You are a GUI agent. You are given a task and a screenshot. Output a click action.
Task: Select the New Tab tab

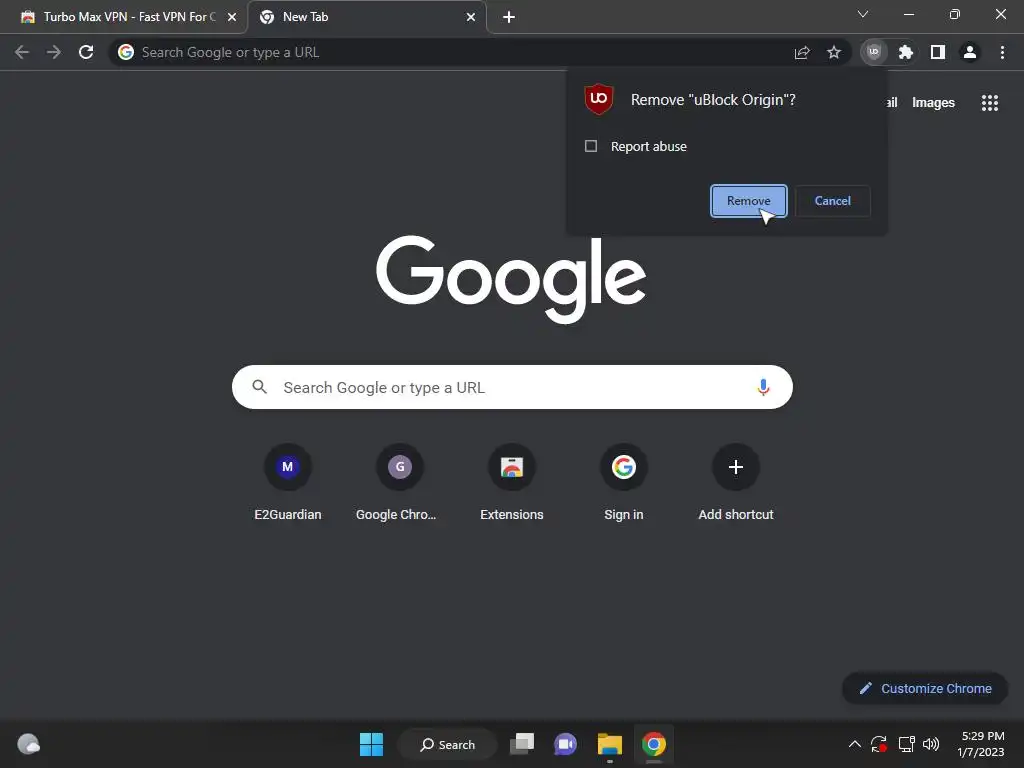[x=366, y=17]
